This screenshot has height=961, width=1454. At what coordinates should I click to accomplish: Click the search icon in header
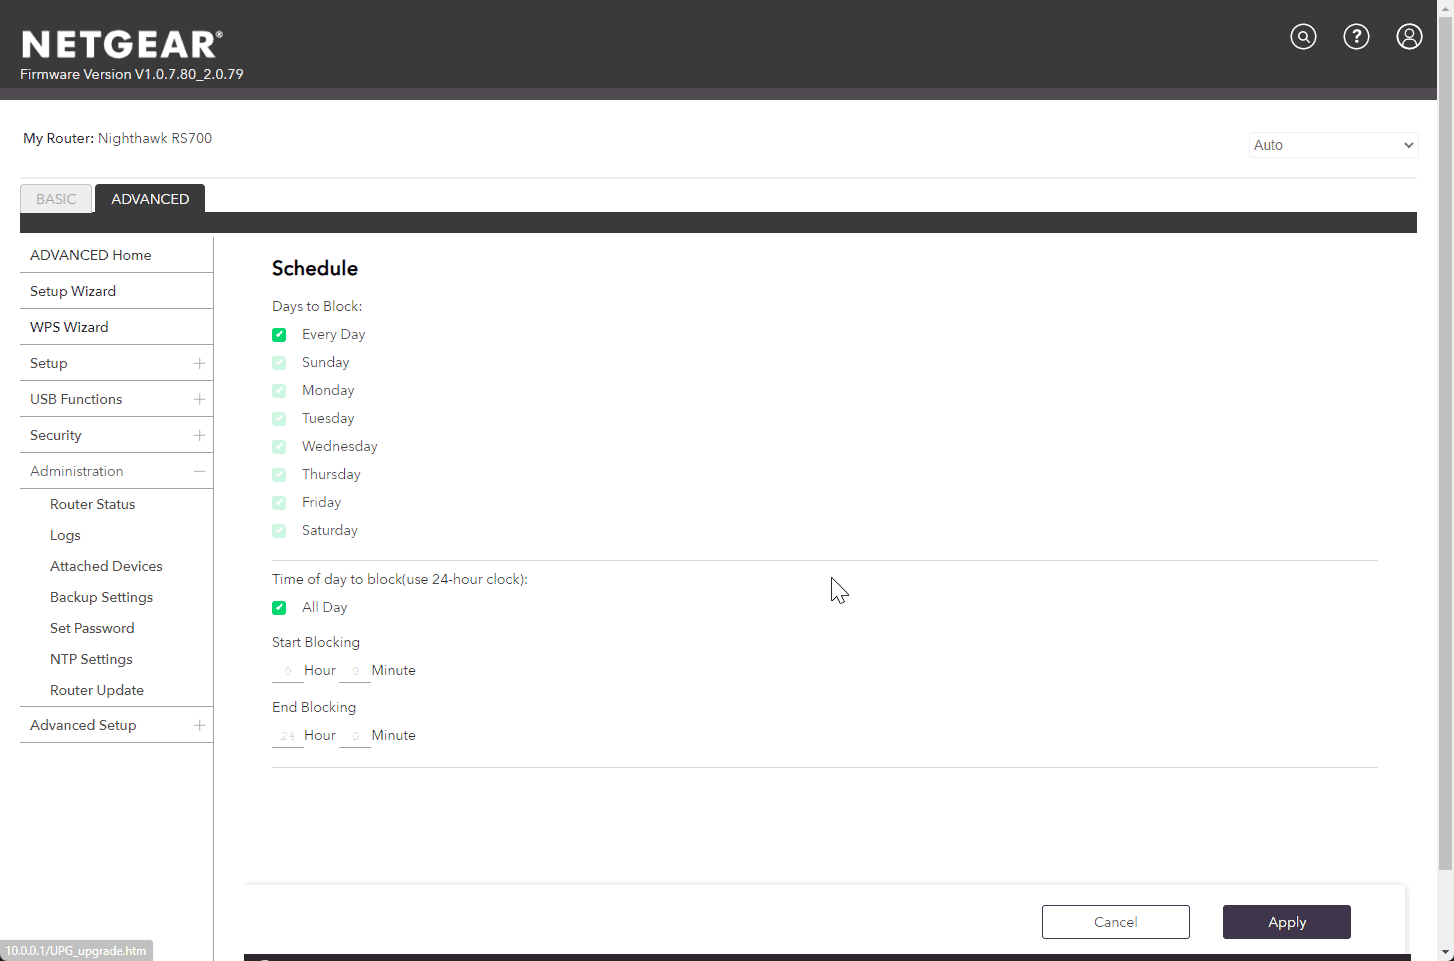click(1303, 37)
